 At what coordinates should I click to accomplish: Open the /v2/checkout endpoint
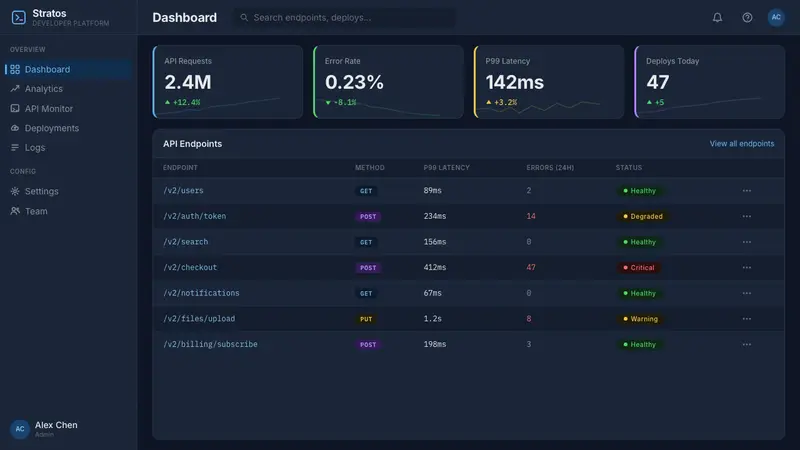[x=190, y=267]
